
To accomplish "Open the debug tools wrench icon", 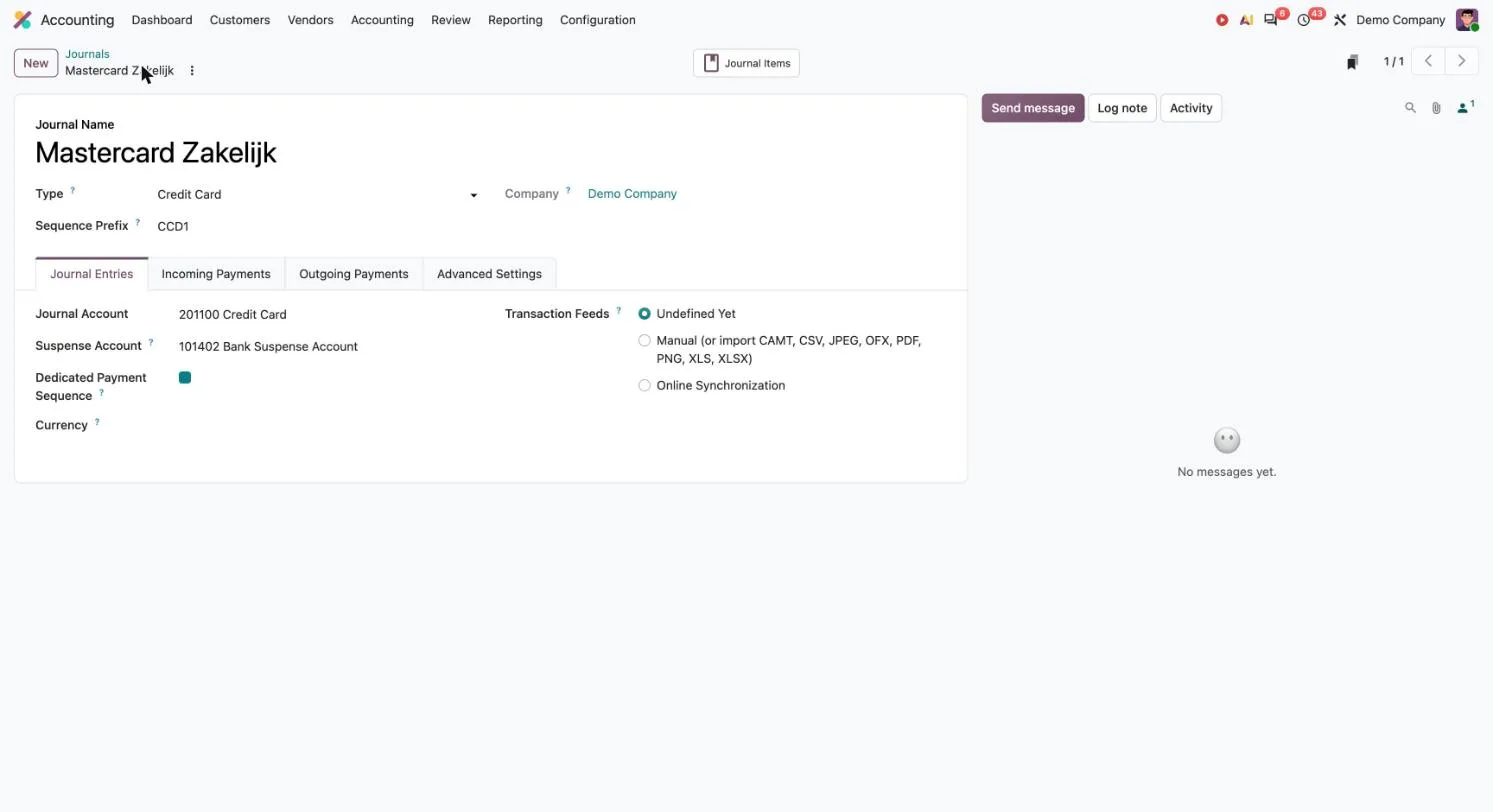I will tap(1340, 20).
